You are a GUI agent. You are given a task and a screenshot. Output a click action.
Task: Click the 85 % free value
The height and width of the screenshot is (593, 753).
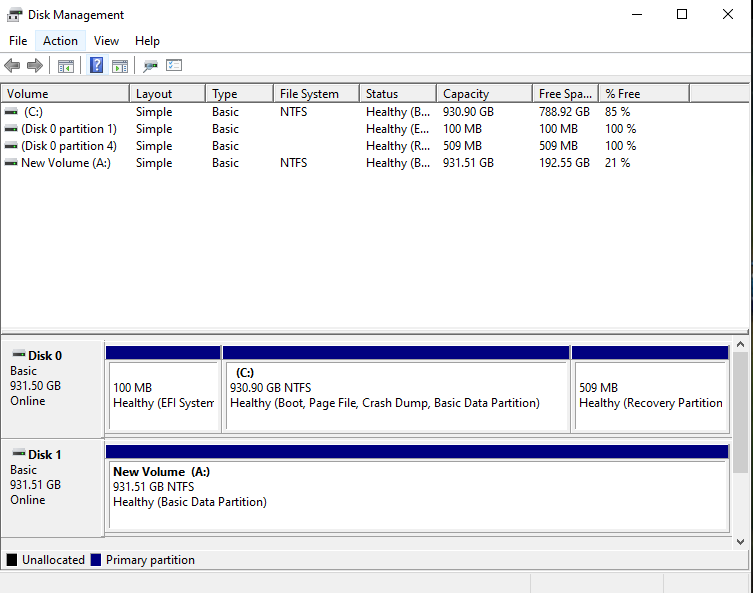[x=618, y=111]
